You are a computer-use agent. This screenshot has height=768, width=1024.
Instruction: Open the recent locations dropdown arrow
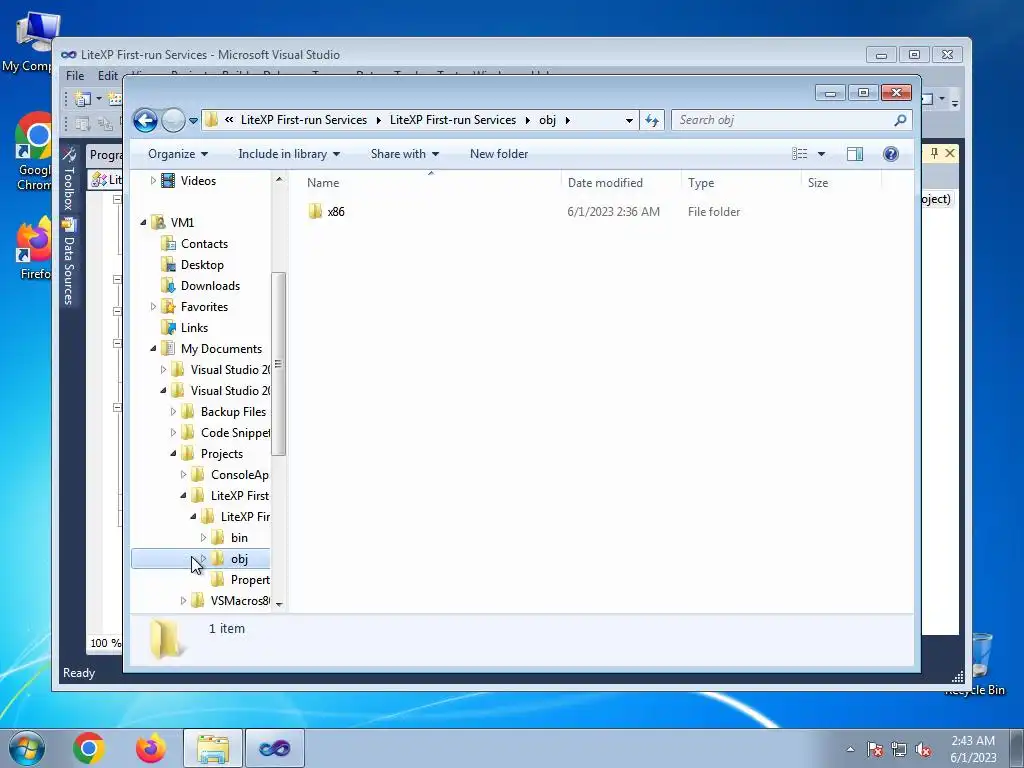coord(193,121)
